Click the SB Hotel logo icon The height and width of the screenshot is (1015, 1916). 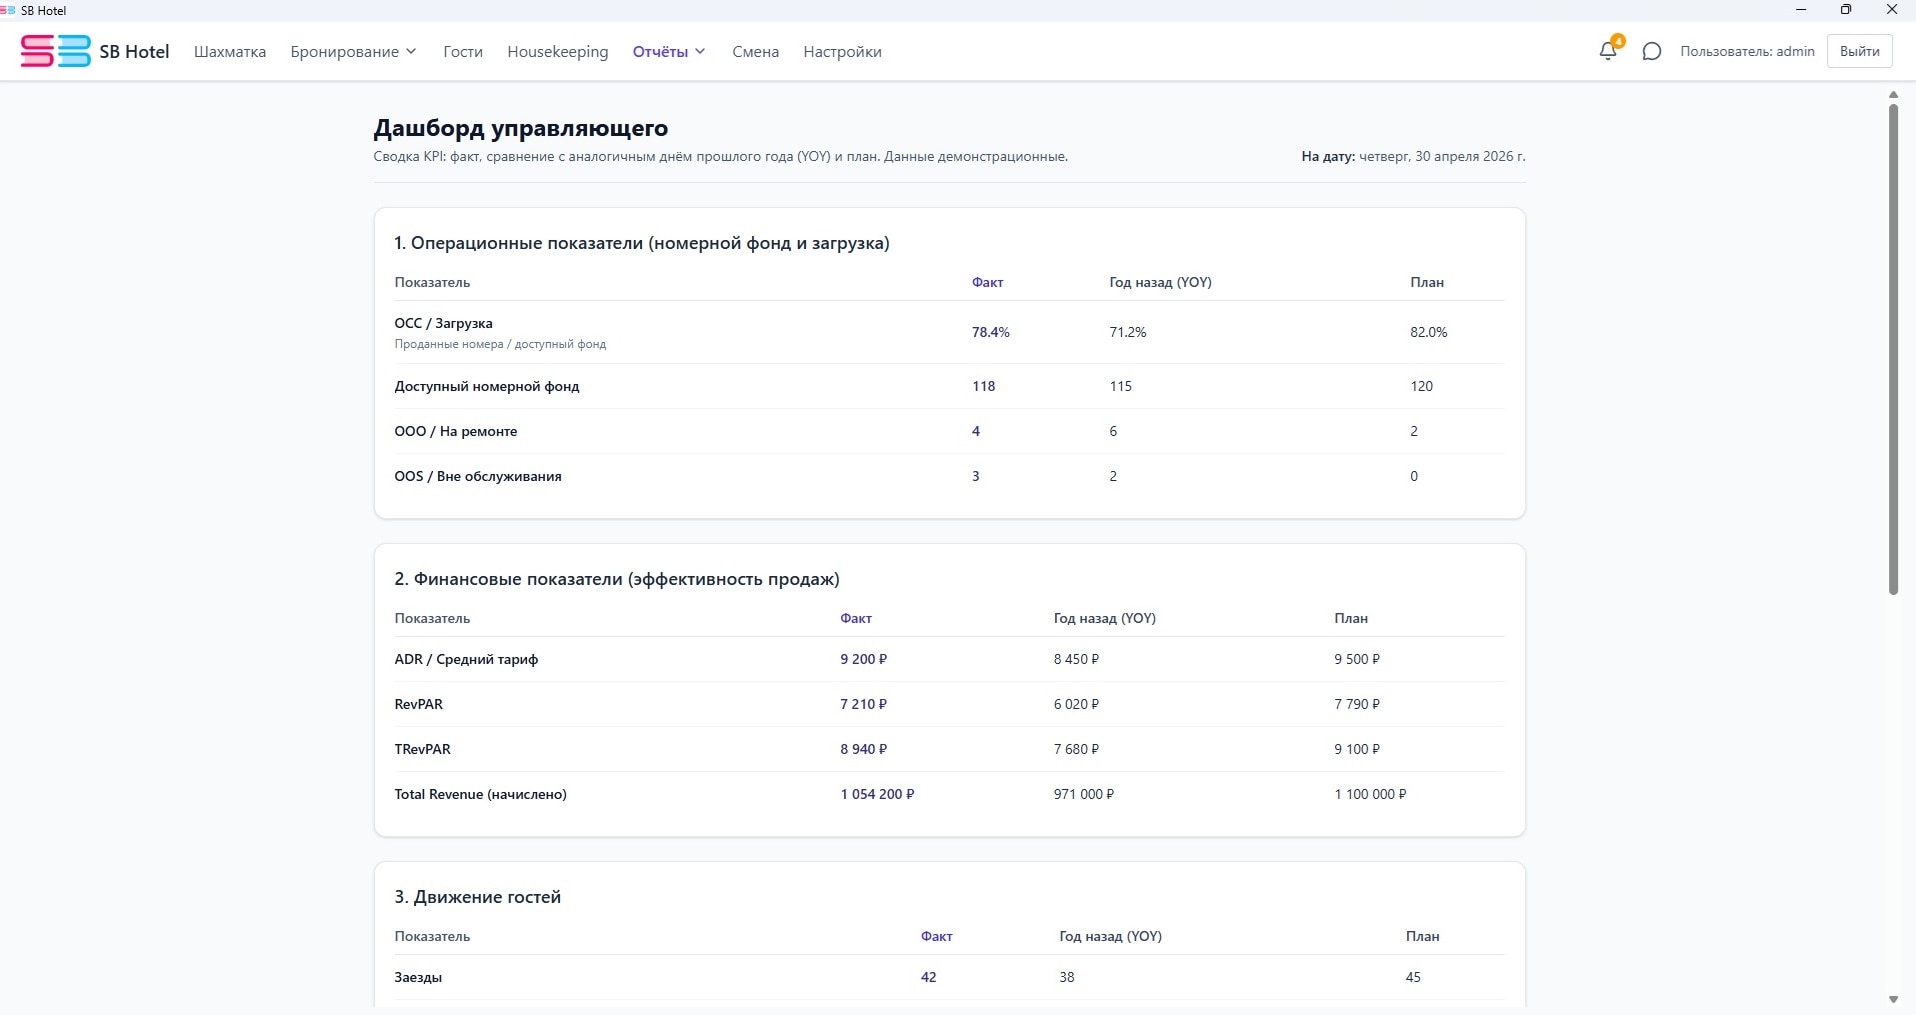[55, 51]
